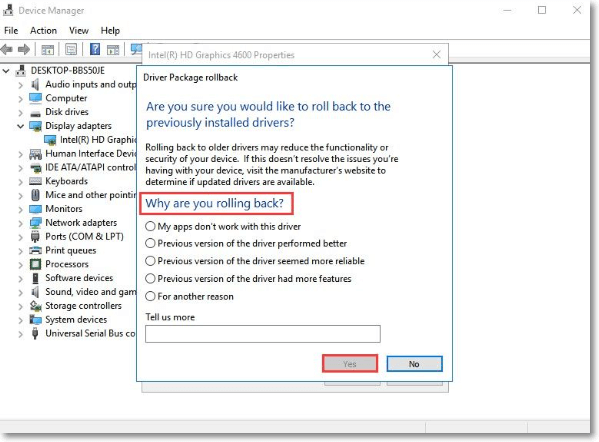599x442 pixels.
Task: Expand the Disk drives node
Action: click(x=21, y=112)
